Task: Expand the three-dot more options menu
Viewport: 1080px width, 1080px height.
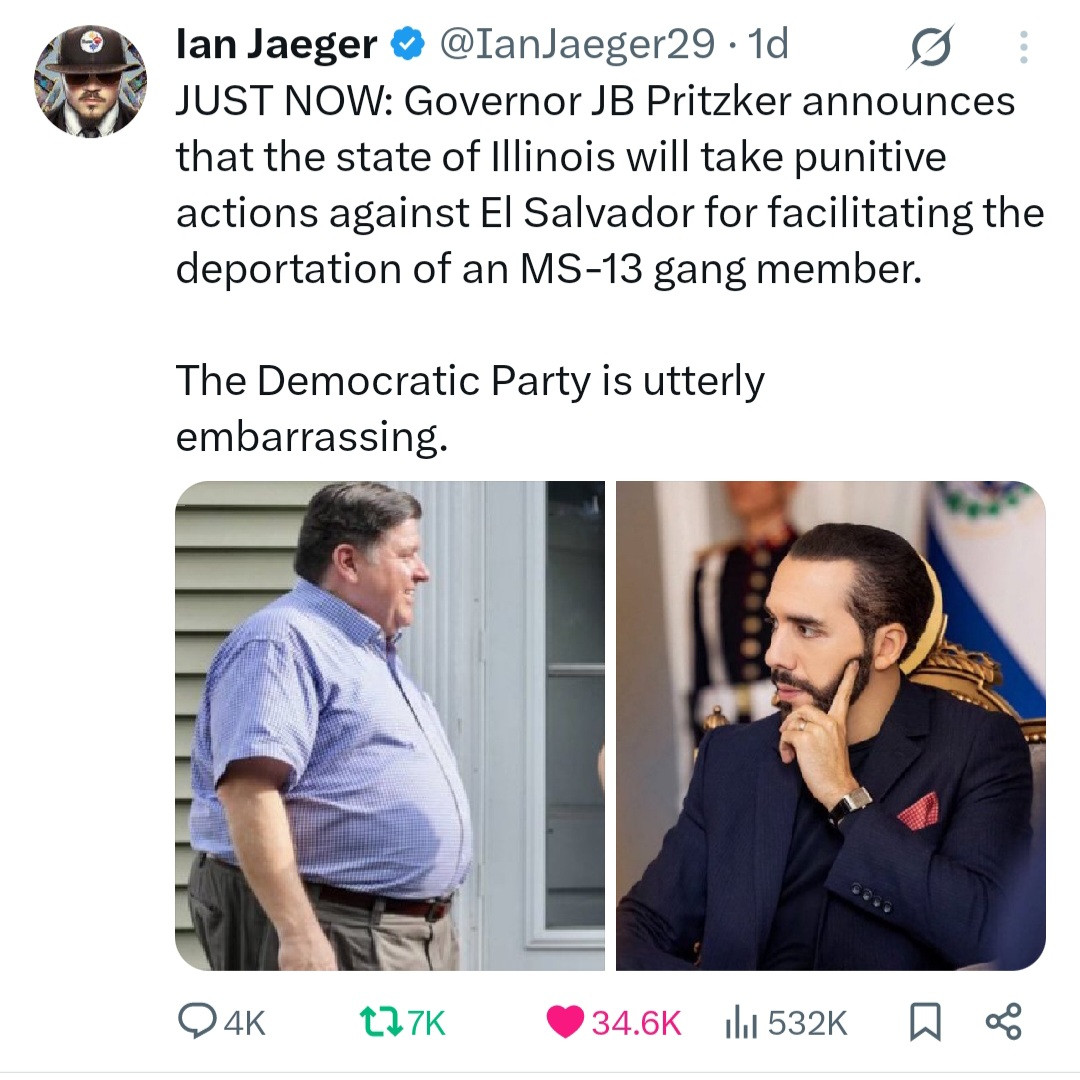Action: click(x=1024, y=47)
